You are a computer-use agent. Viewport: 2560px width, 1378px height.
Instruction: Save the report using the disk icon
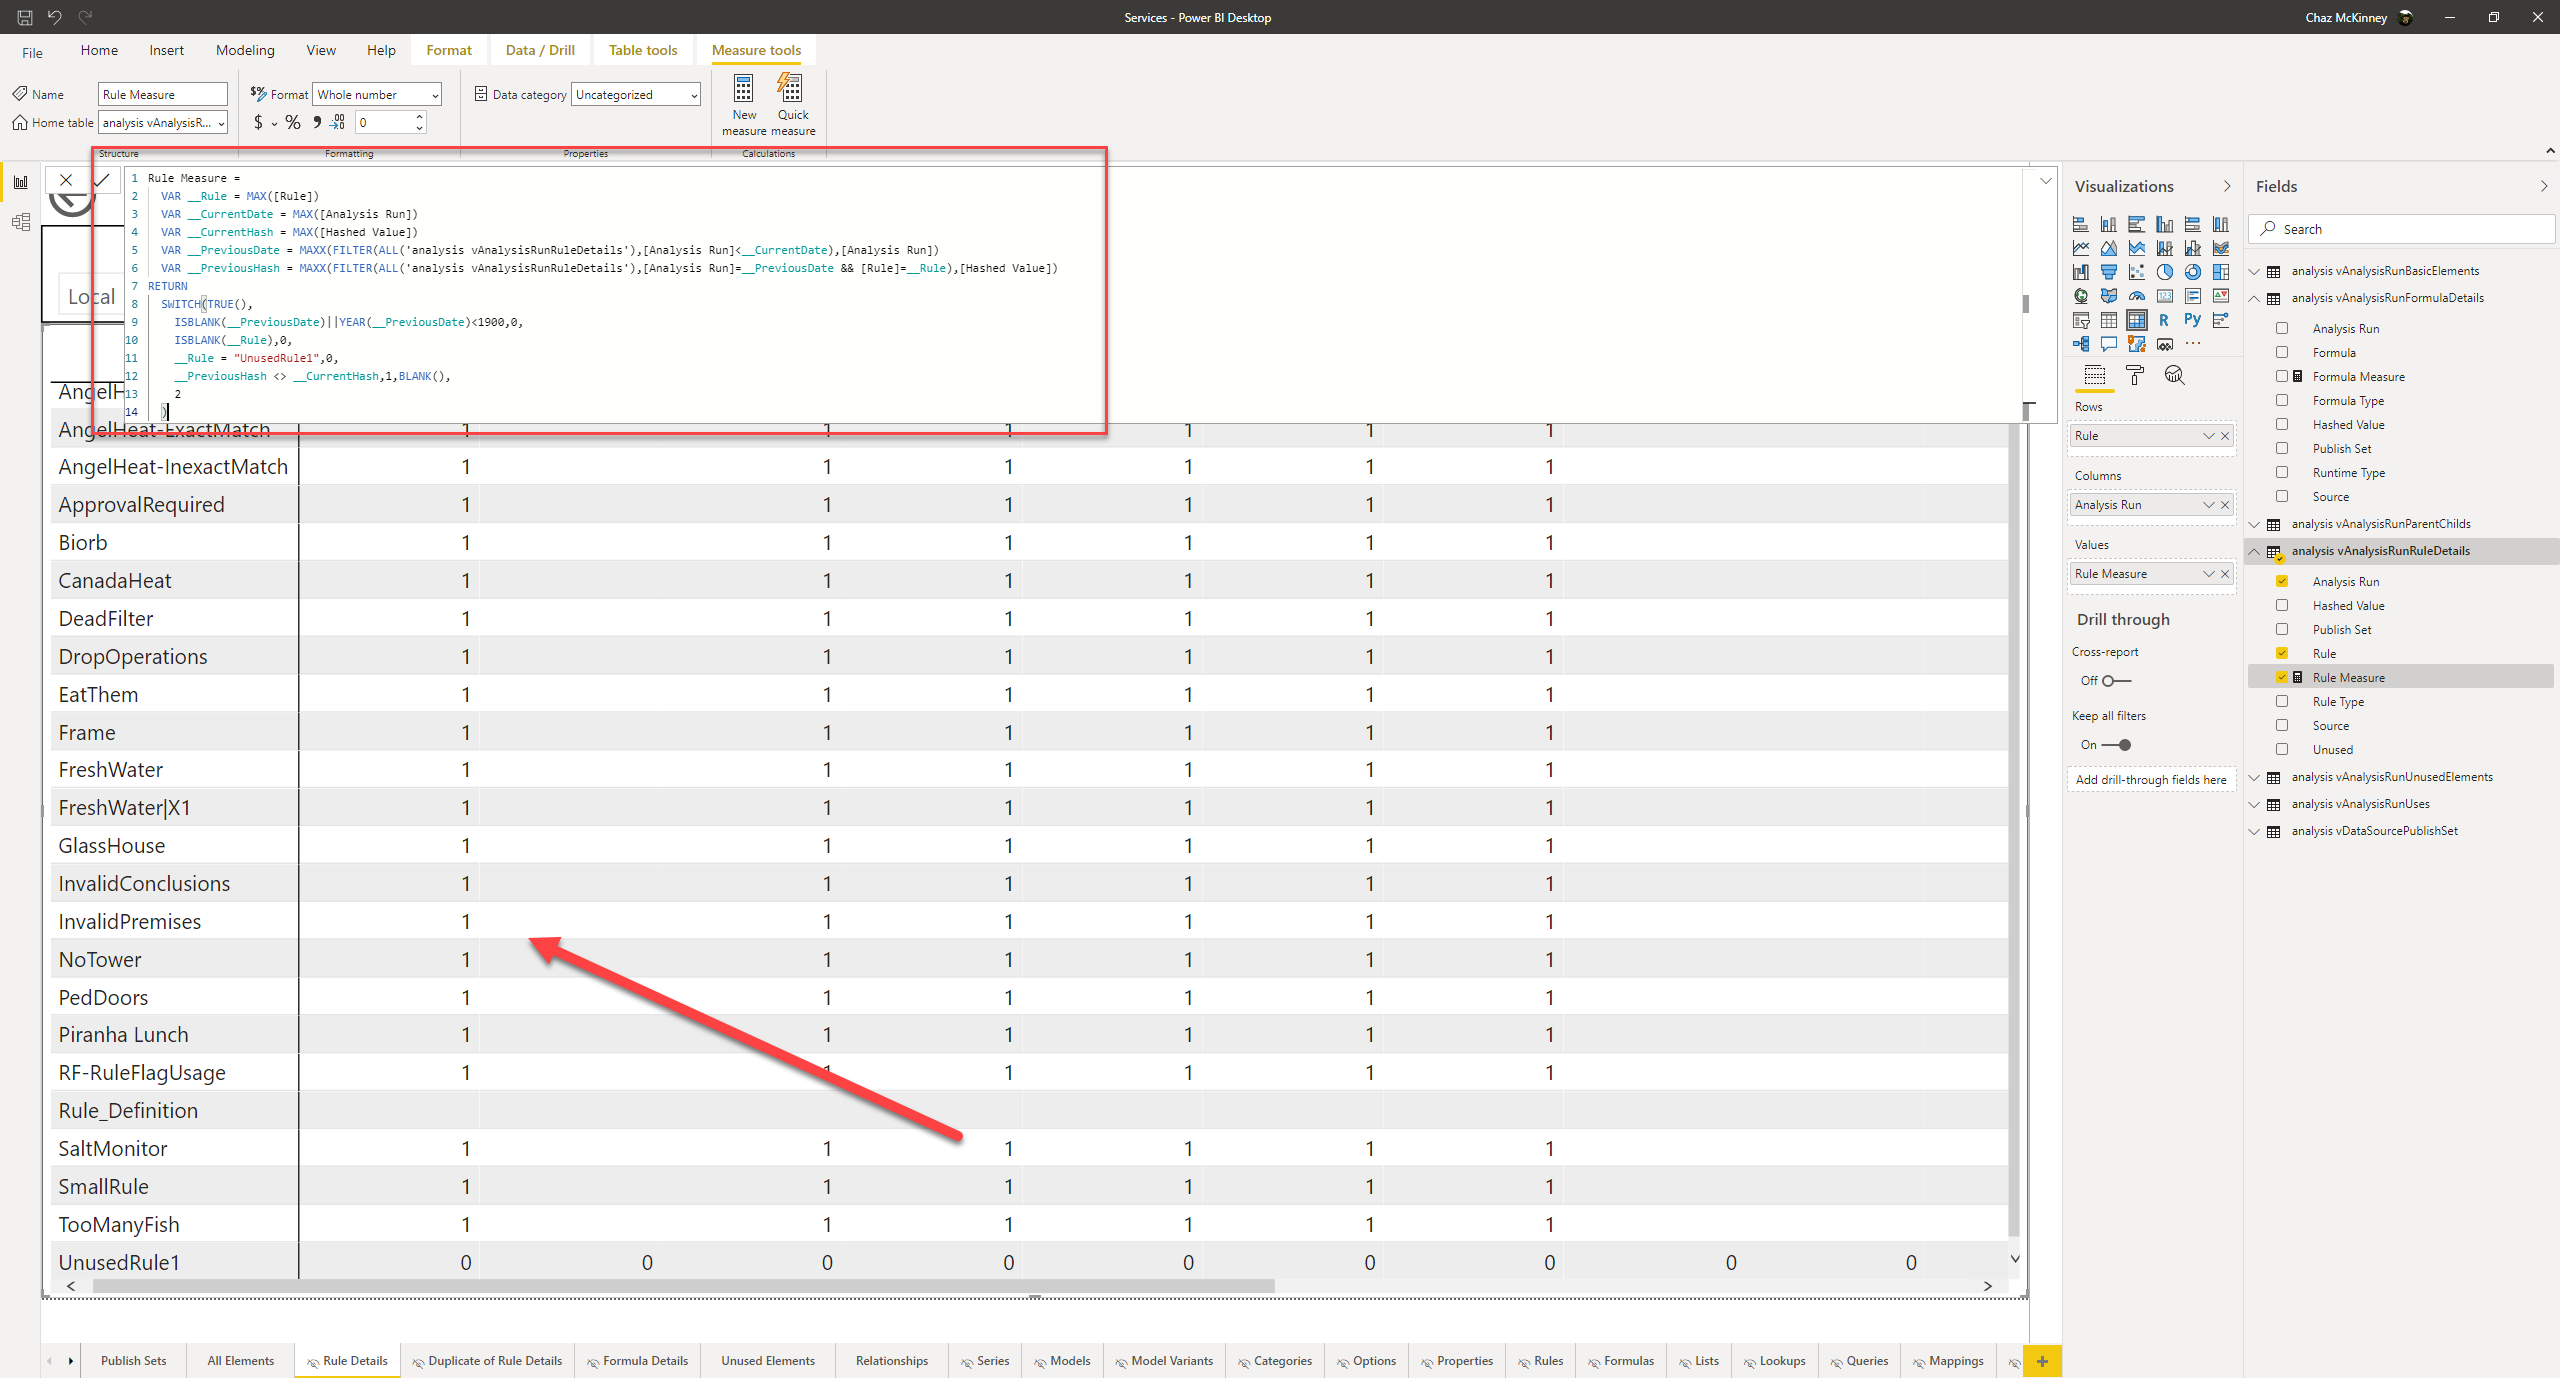point(25,17)
